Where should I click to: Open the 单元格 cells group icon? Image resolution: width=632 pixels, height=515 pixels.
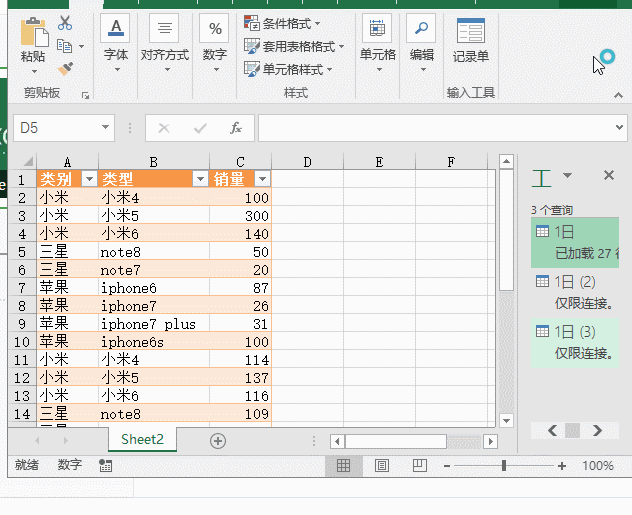(377, 28)
